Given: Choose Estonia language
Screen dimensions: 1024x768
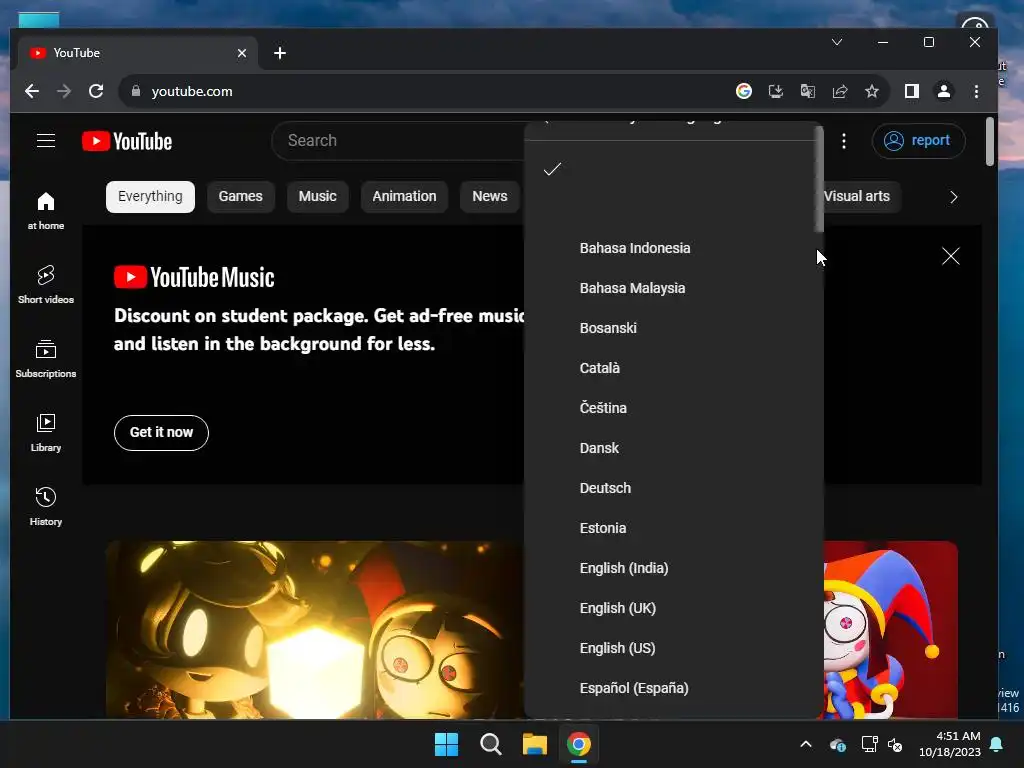Looking at the screenshot, I should 670,528.
